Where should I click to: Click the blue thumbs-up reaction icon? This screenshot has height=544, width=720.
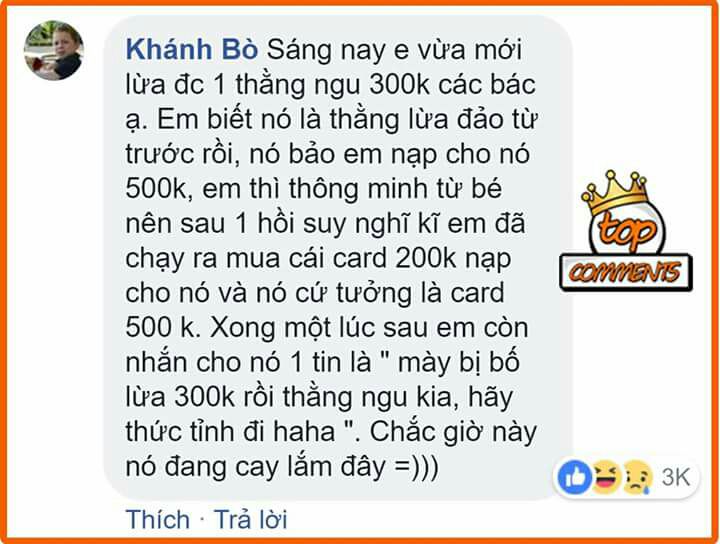point(574,477)
